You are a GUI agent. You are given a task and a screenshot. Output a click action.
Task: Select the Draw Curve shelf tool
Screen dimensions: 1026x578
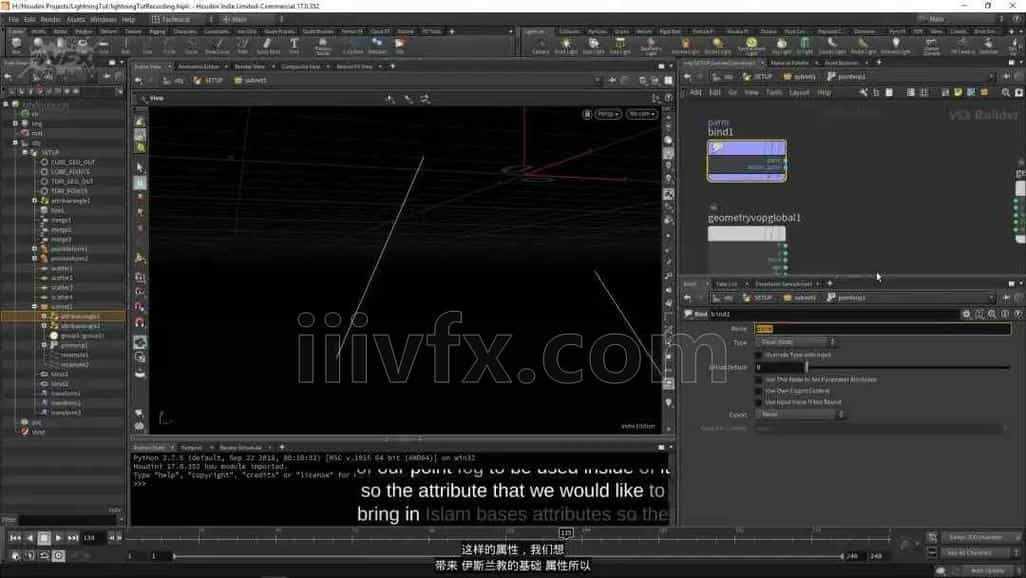click(217, 45)
